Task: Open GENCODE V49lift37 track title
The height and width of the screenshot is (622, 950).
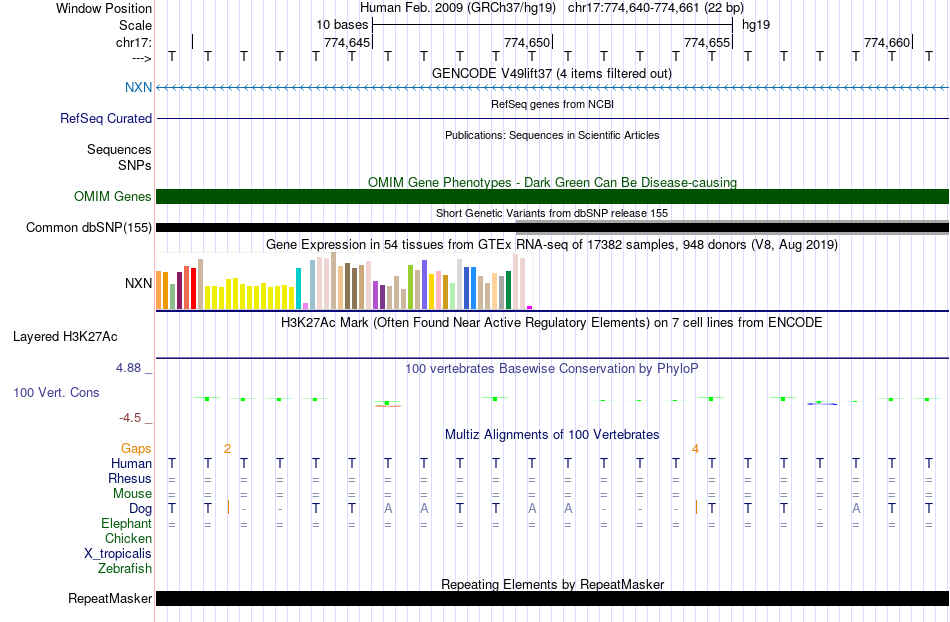Action: [x=551, y=73]
